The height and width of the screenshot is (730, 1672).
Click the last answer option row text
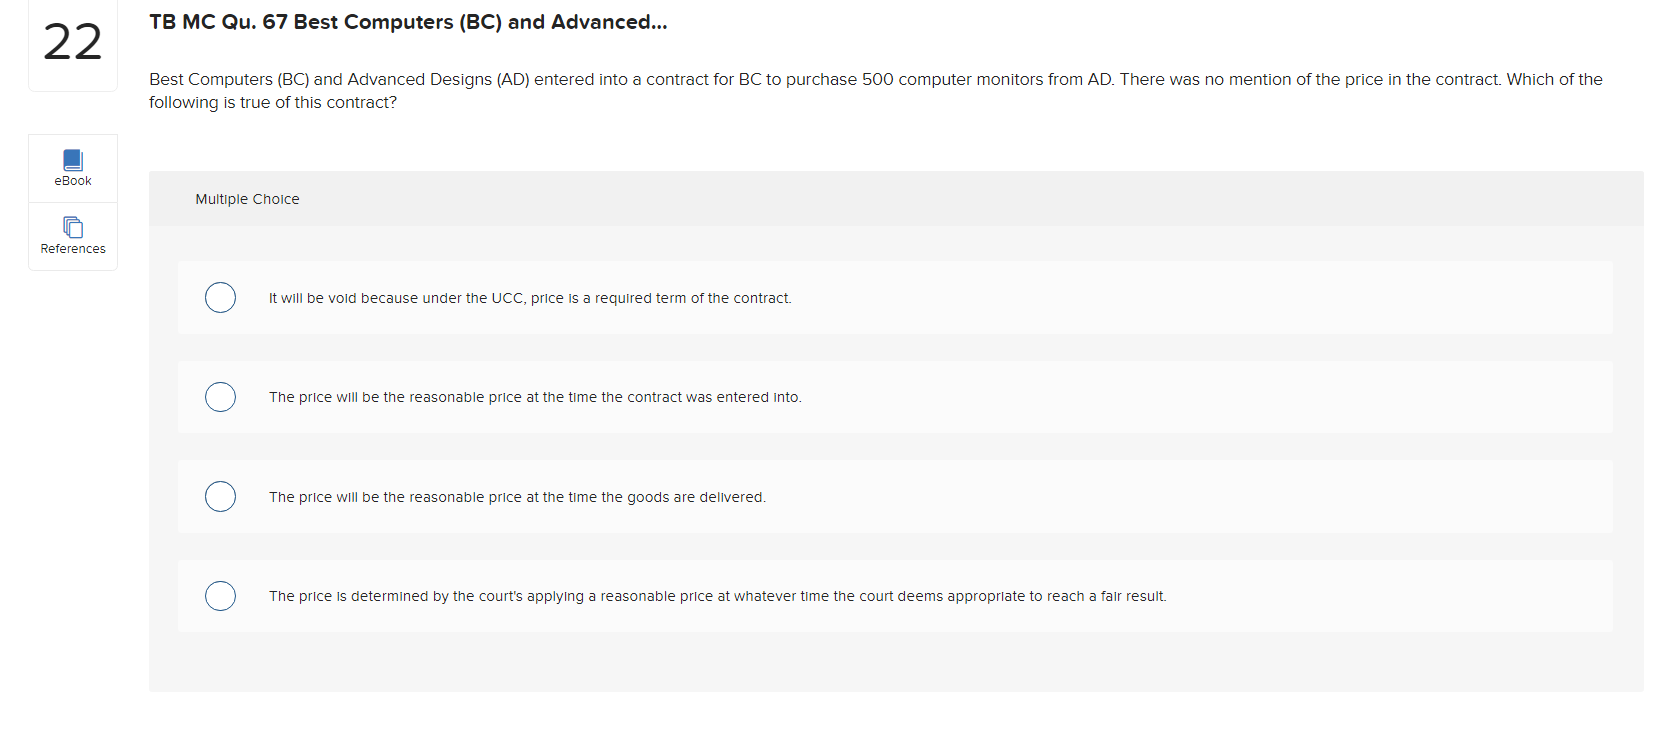point(717,596)
